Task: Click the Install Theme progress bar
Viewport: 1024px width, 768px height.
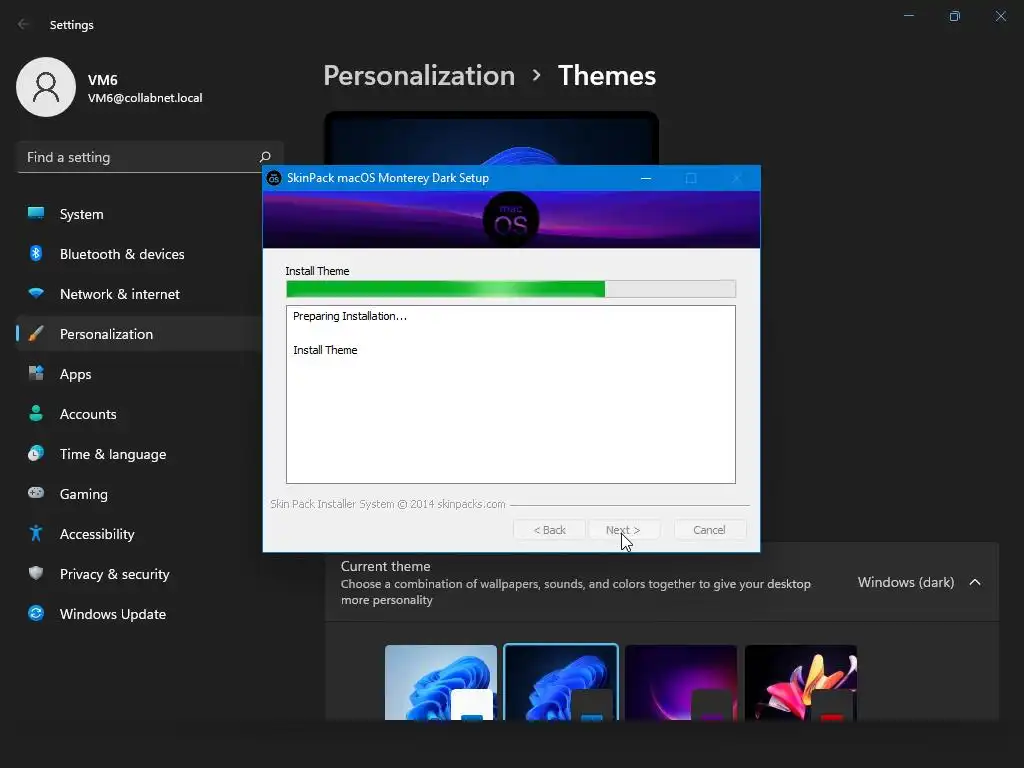Action: tap(511, 289)
